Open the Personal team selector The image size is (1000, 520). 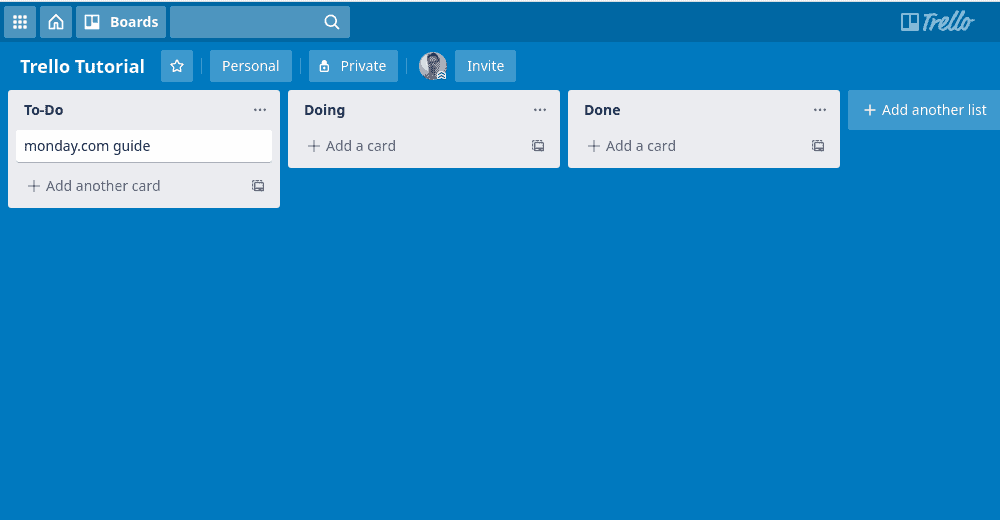coord(251,66)
